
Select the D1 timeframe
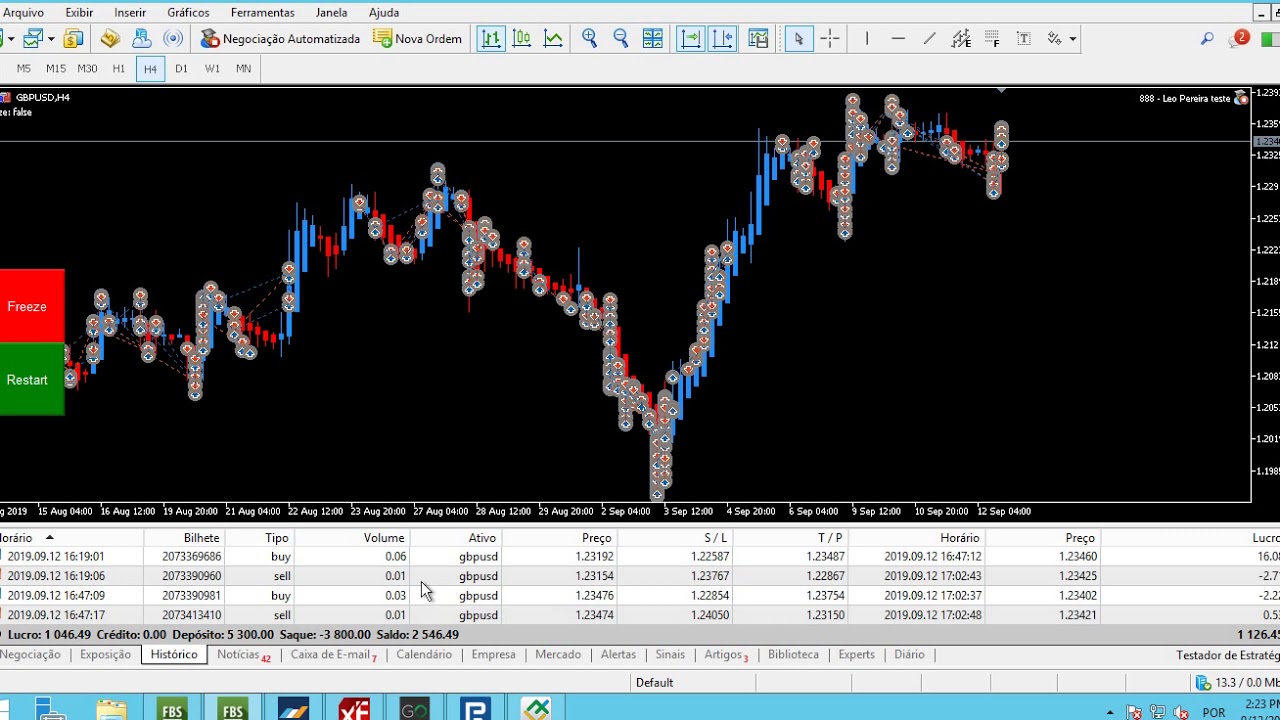(181, 69)
